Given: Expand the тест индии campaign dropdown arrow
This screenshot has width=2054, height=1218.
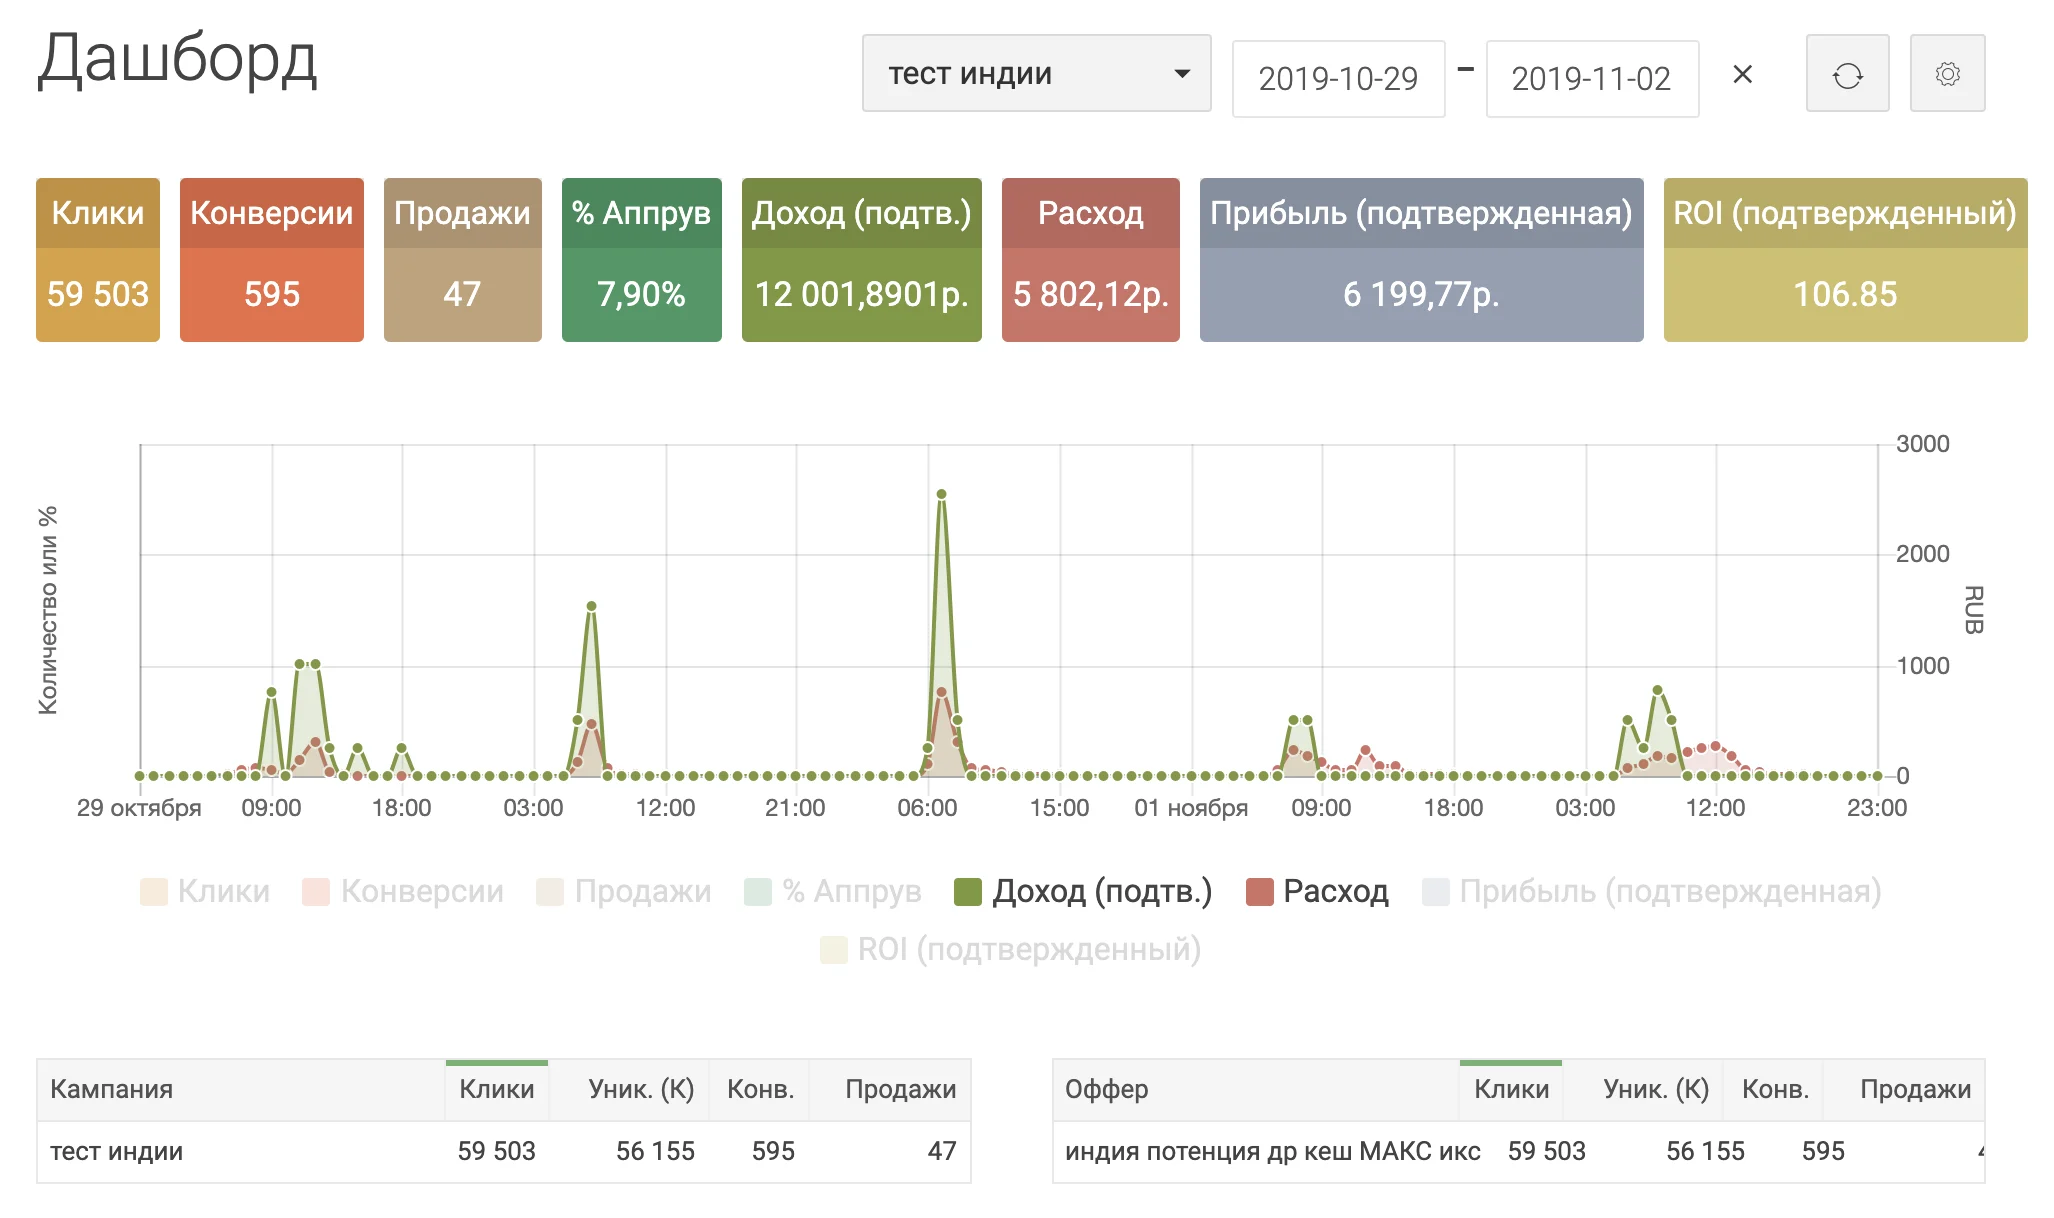Looking at the screenshot, I should (1182, 74).
